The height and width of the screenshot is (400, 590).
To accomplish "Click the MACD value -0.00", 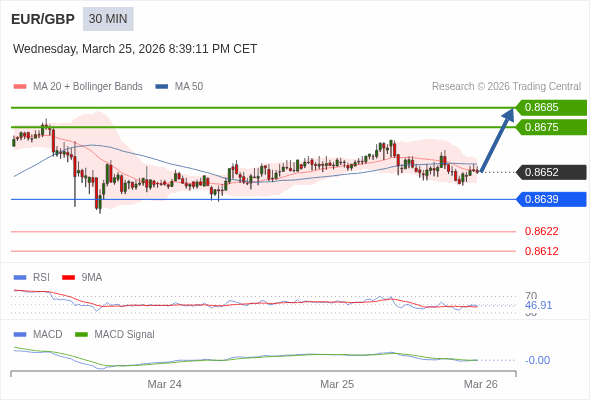I will pyautogui.click(x=537, y=360).
